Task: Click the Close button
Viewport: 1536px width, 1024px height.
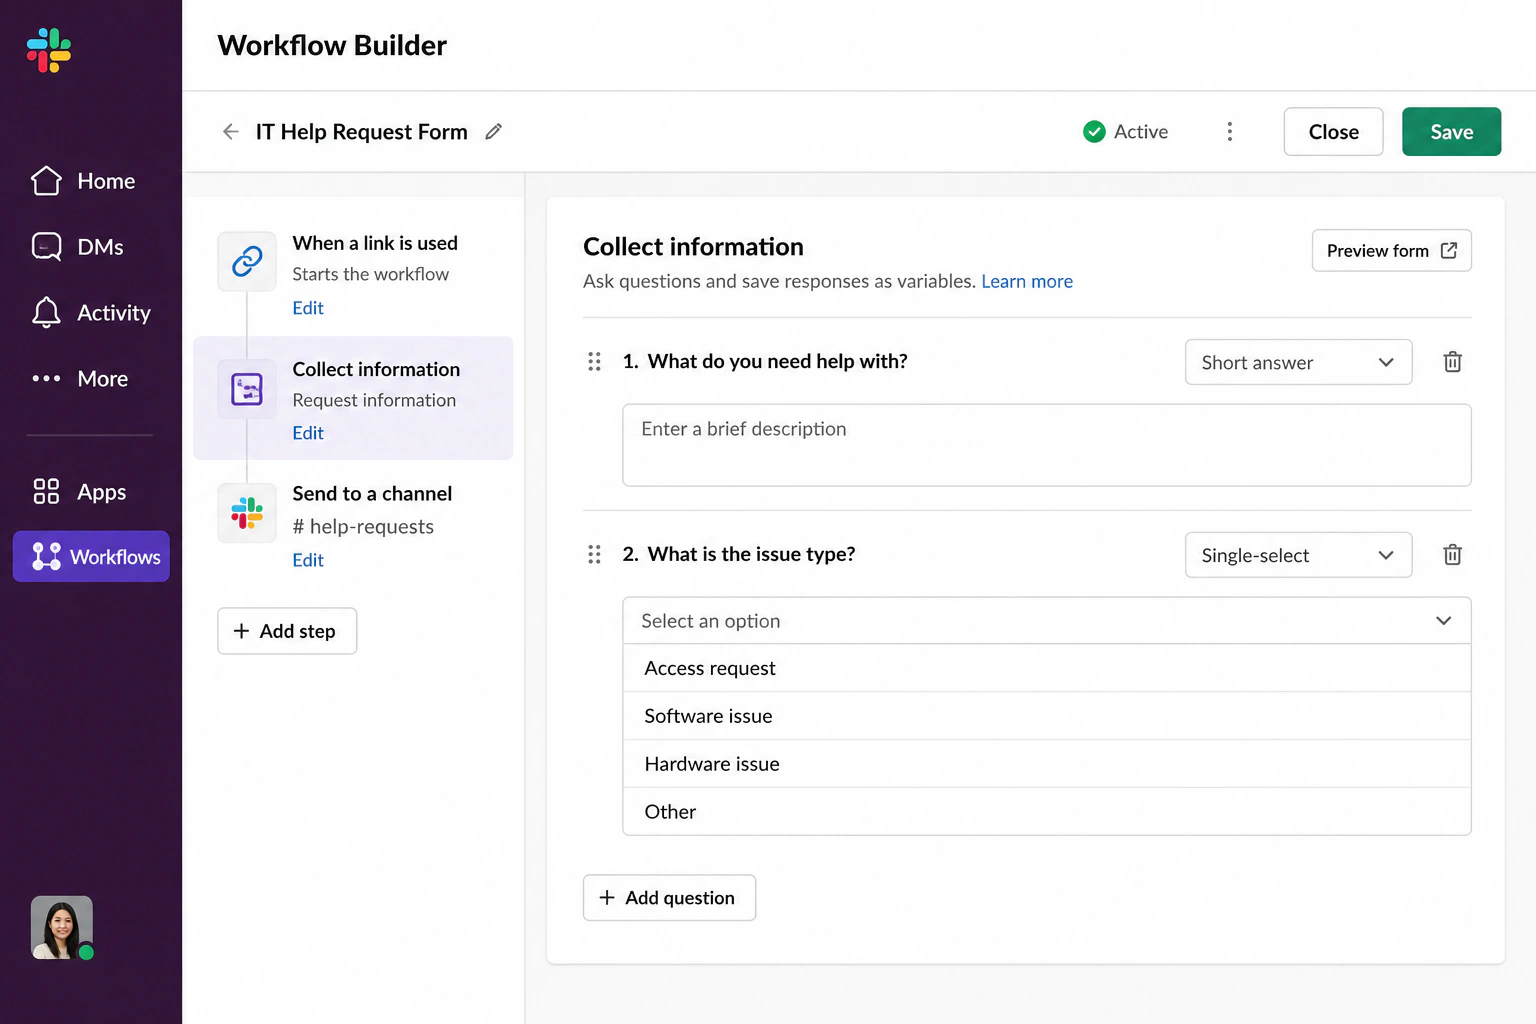Action: point(1333,132)
